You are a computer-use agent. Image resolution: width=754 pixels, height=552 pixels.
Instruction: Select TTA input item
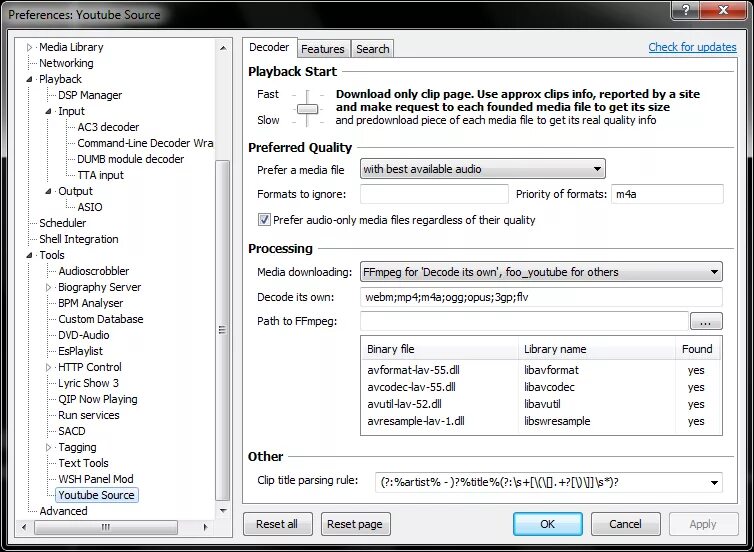click(101, 175)
